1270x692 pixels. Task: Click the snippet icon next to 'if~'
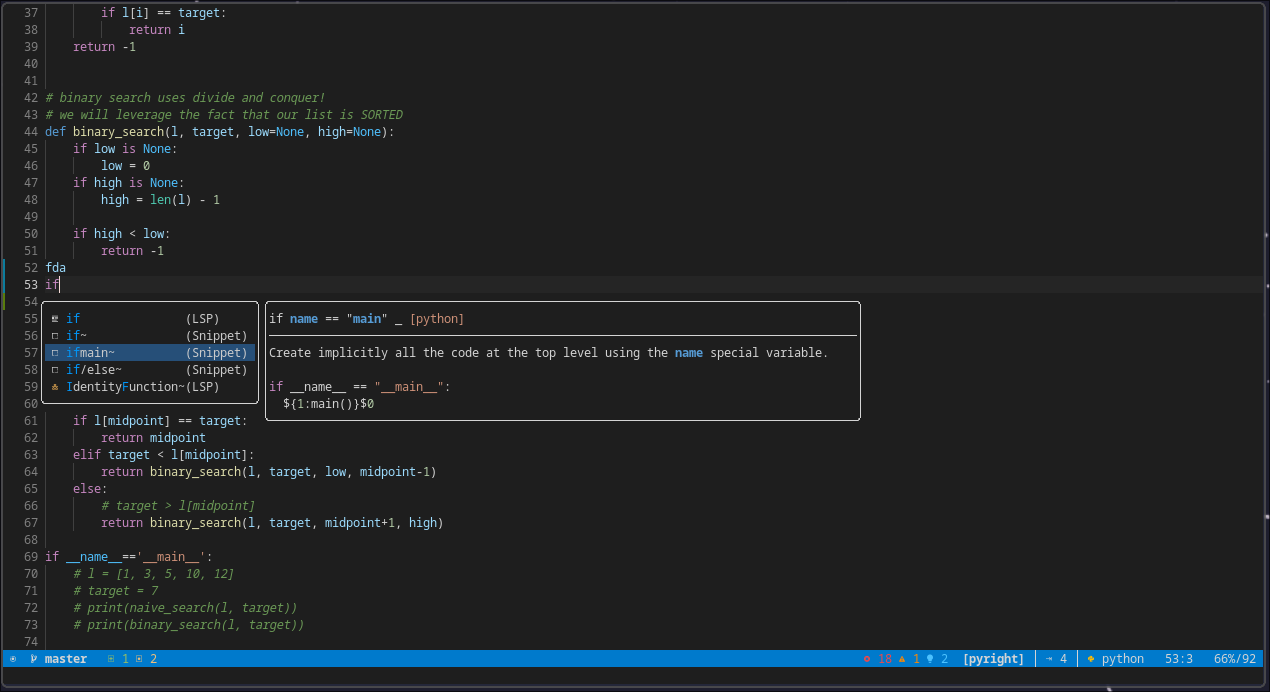point(54,336)
